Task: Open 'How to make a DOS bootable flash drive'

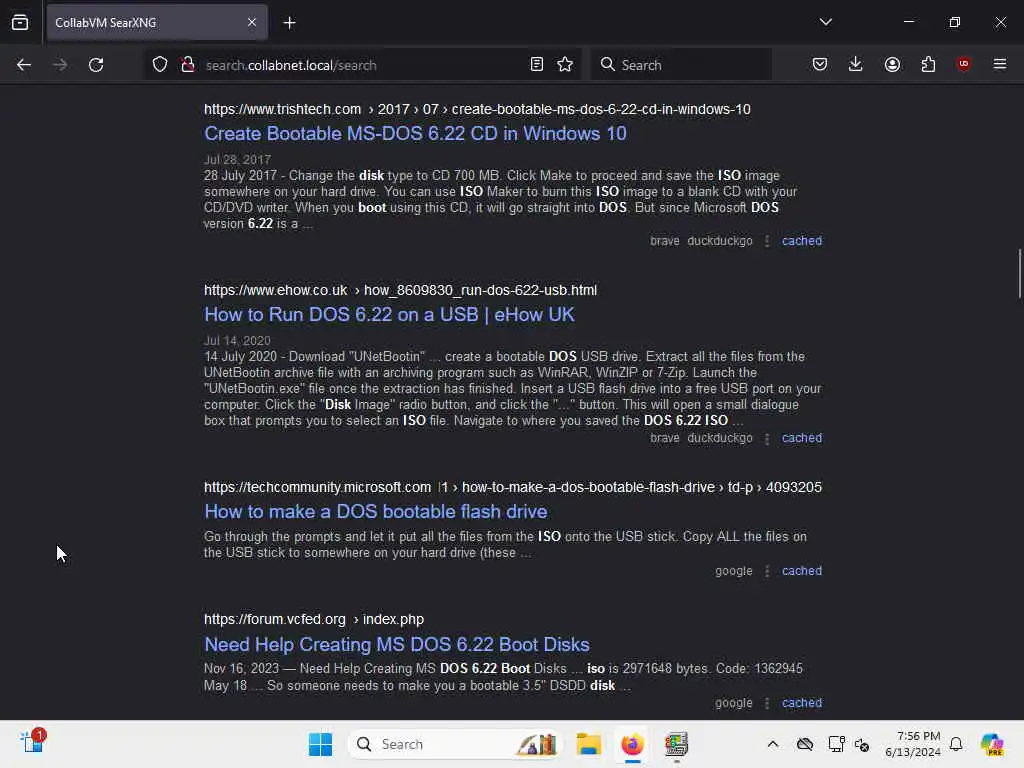Action: click(x=376, y=511)
